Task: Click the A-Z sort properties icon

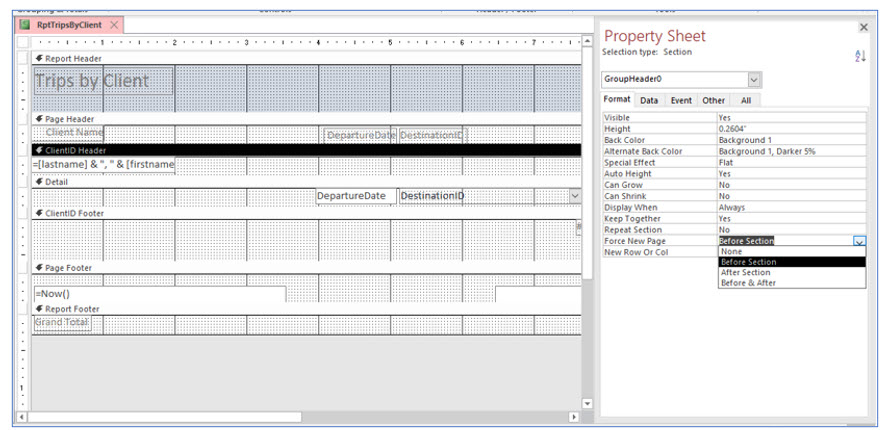Action: point(860,56)
